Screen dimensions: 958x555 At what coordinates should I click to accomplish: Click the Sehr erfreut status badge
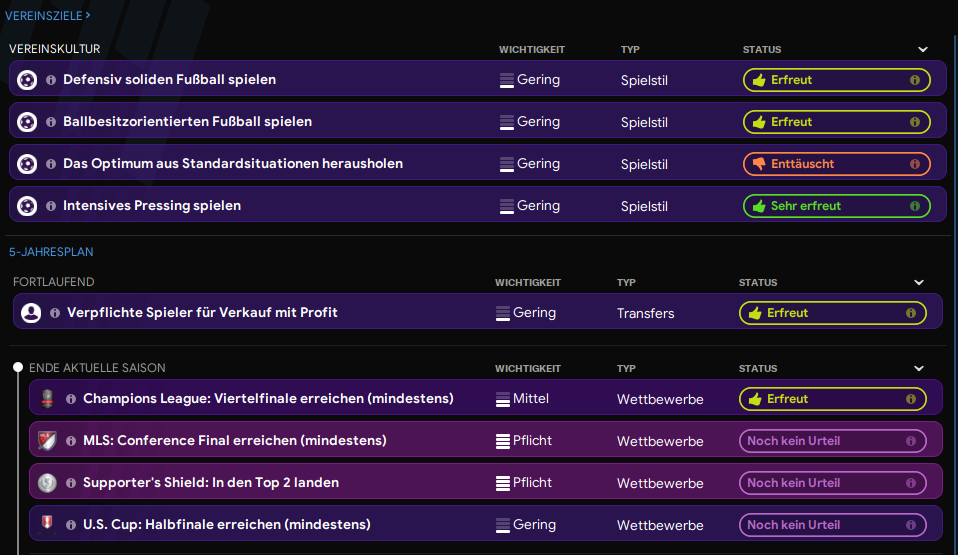tap(836, 206)
